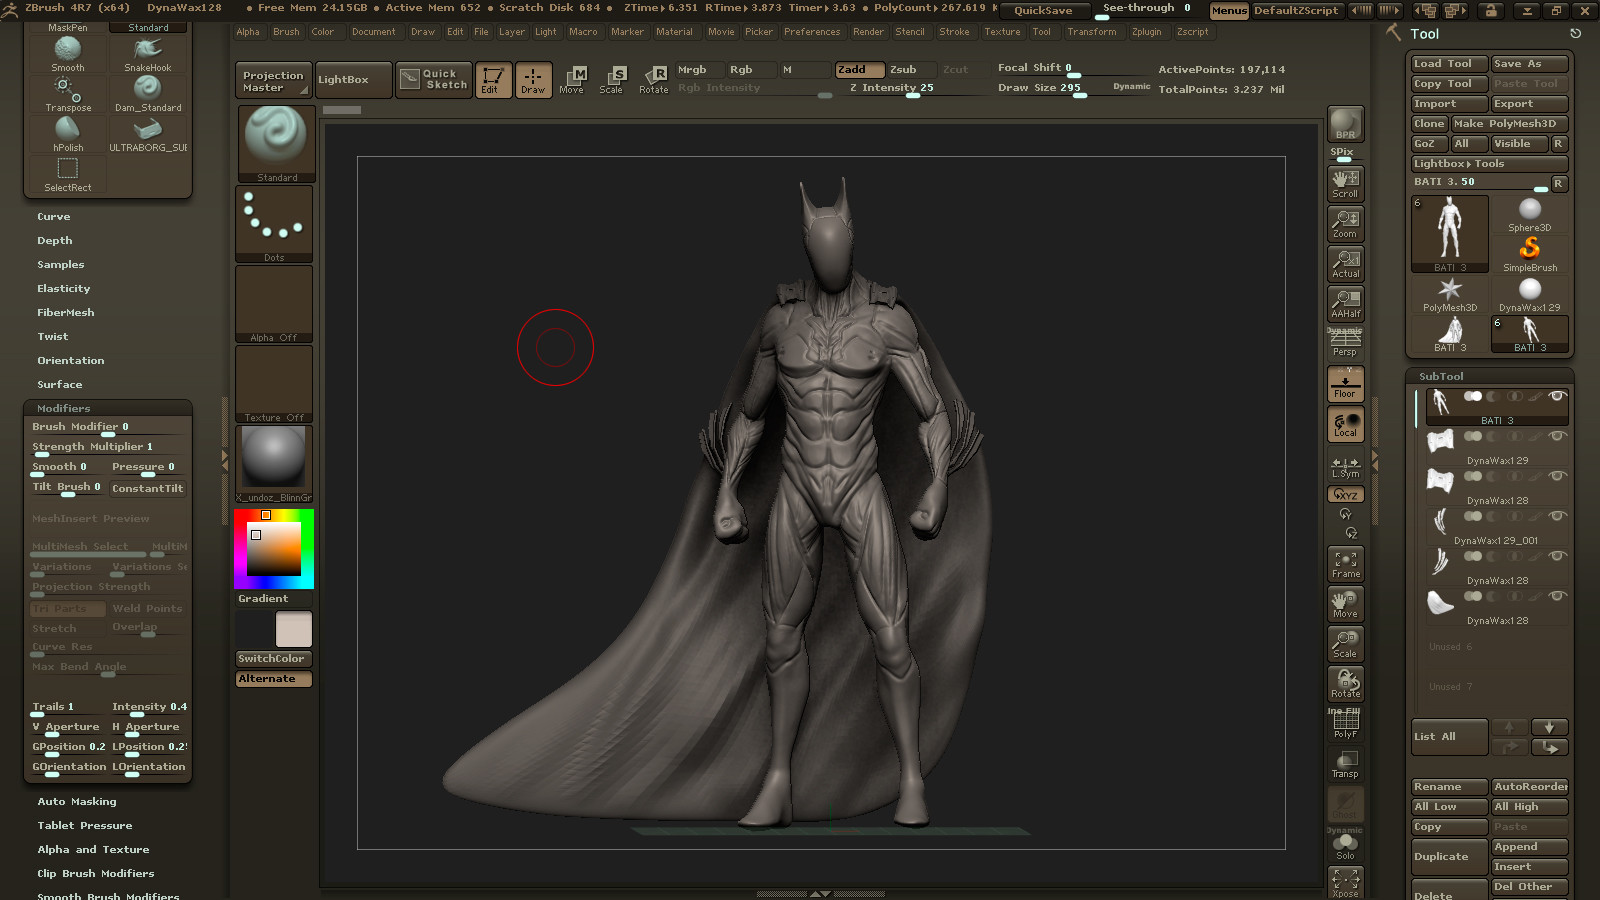
Task: Click the Frame view icon
Action: pos(1345,564)
